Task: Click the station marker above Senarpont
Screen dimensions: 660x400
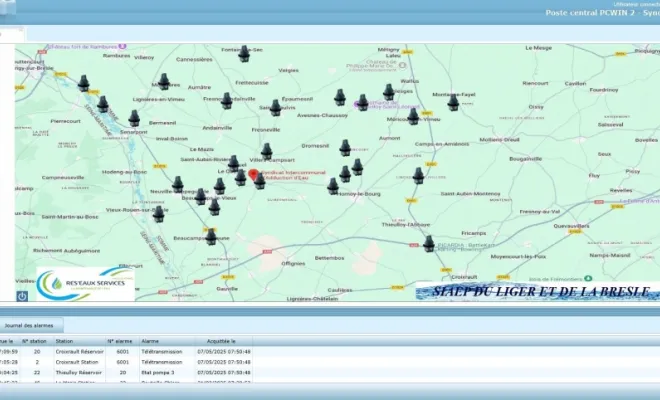Action: [134, 118]
